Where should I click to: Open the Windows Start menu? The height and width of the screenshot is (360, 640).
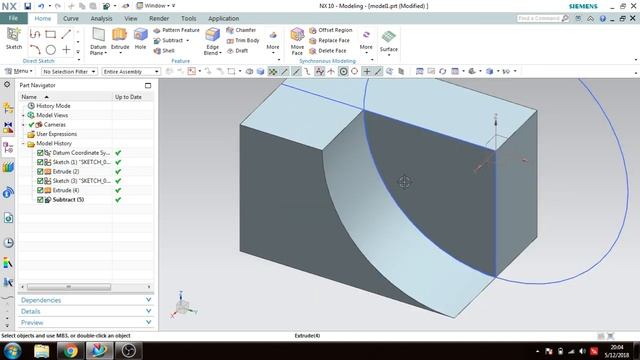13,351
